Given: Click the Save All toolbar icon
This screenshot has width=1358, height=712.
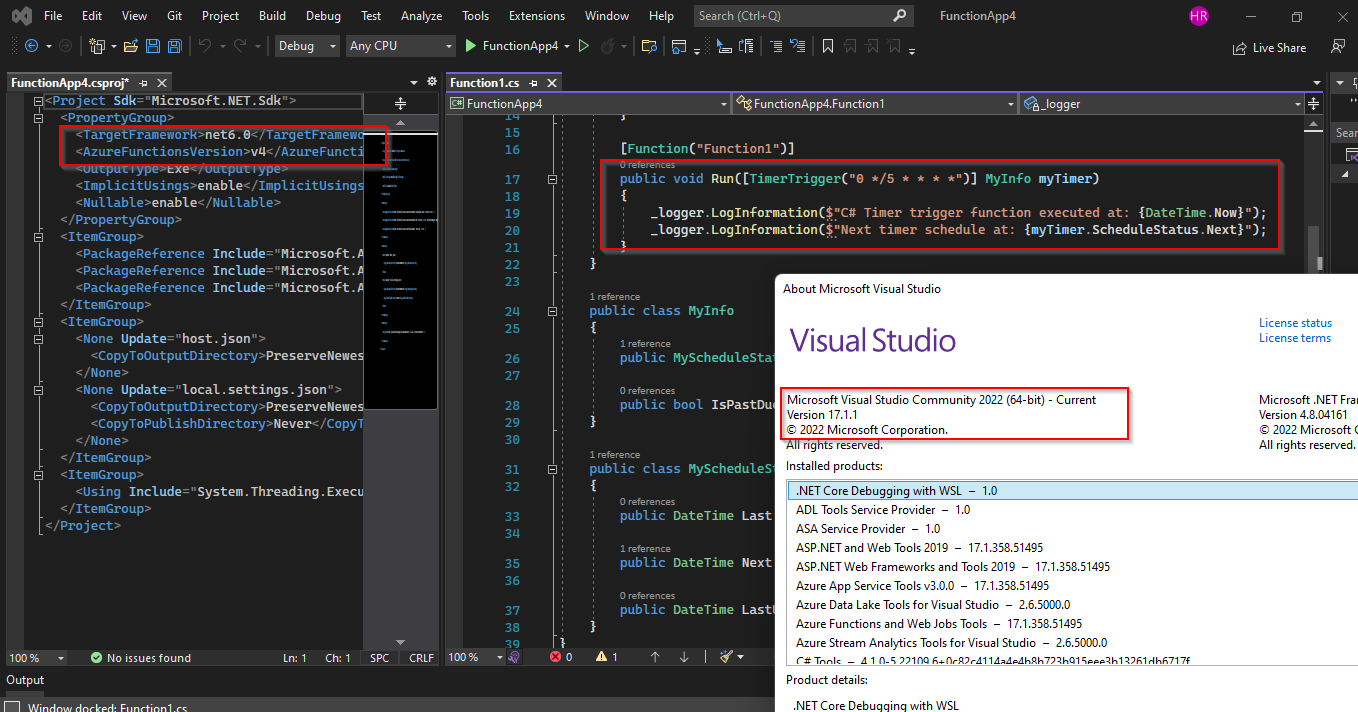Looking at the screenshot, I should [x=174, y=46].
